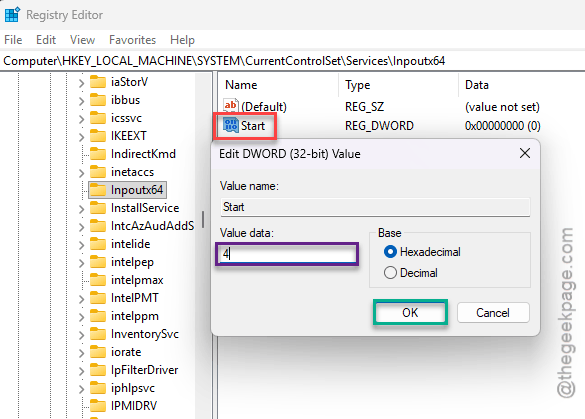
Task: Expand the icssvc tree node
Action: coord(81,119)
